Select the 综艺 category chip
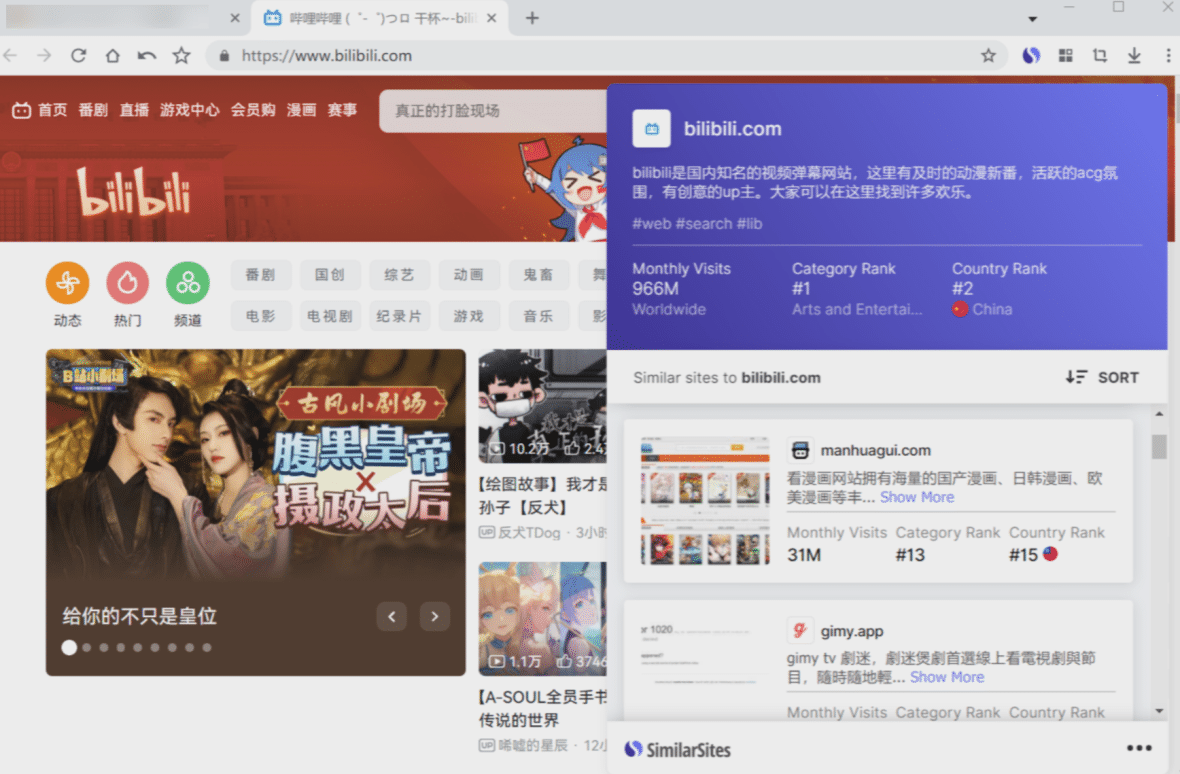Image resolution: width=1180 pixels, height=774 pixels. [x=399, y=275]
